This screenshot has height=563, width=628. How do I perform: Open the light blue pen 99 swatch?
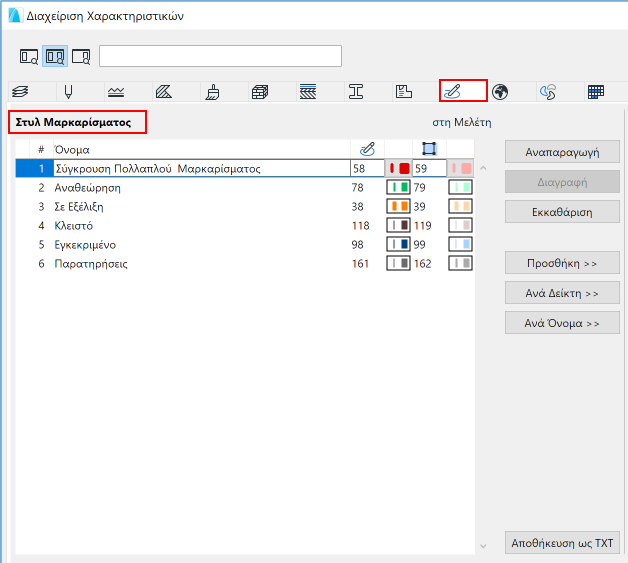click(x=460, y=244)
